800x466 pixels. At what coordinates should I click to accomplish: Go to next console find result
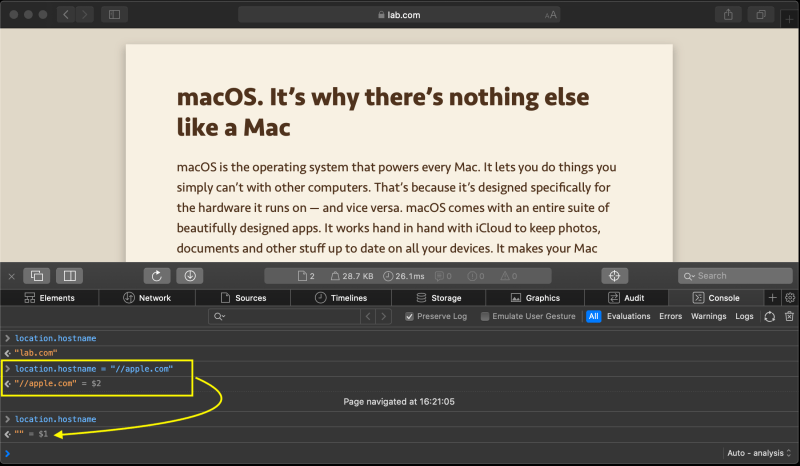click(384, 316)
